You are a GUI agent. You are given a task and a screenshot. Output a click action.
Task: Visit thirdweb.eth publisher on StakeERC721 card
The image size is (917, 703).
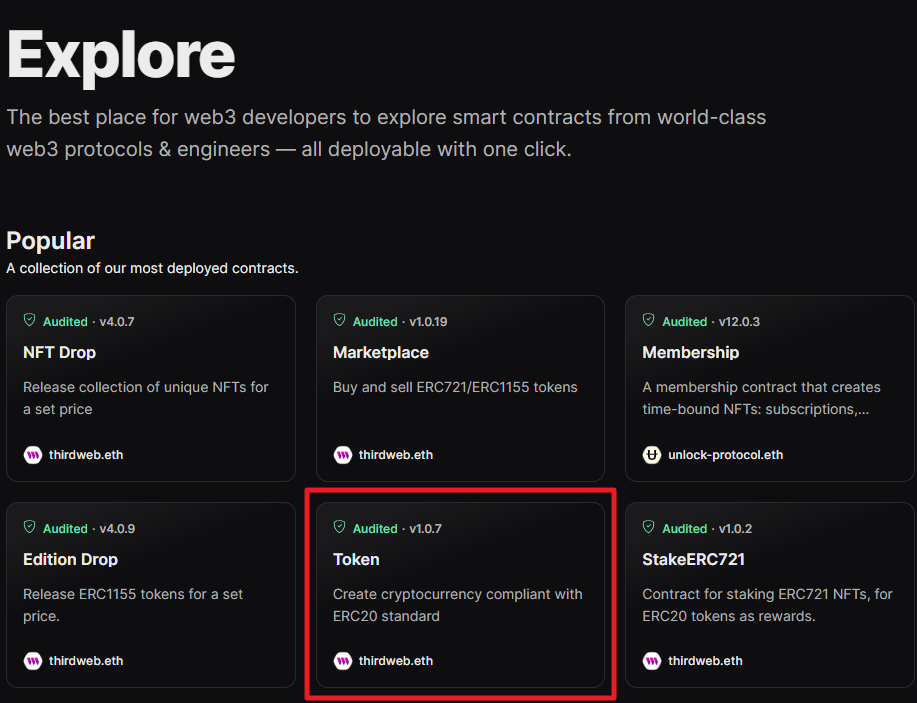click(705, 661)
